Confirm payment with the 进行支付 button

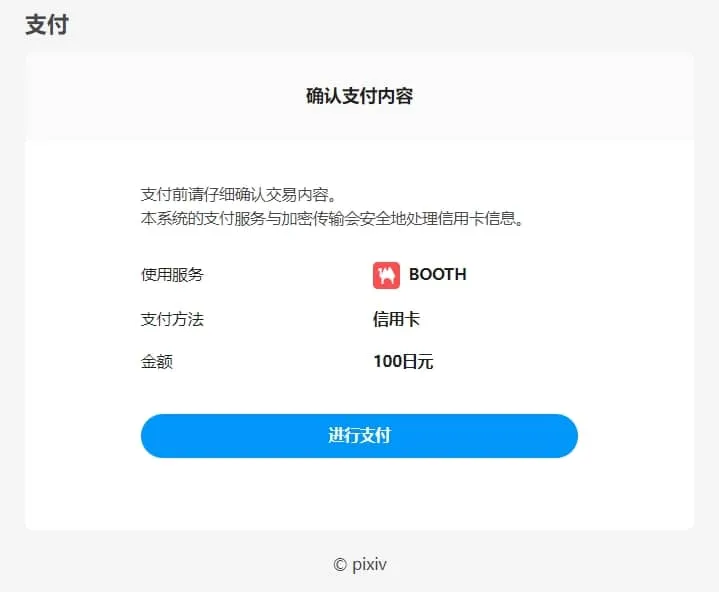pos(359,436)
